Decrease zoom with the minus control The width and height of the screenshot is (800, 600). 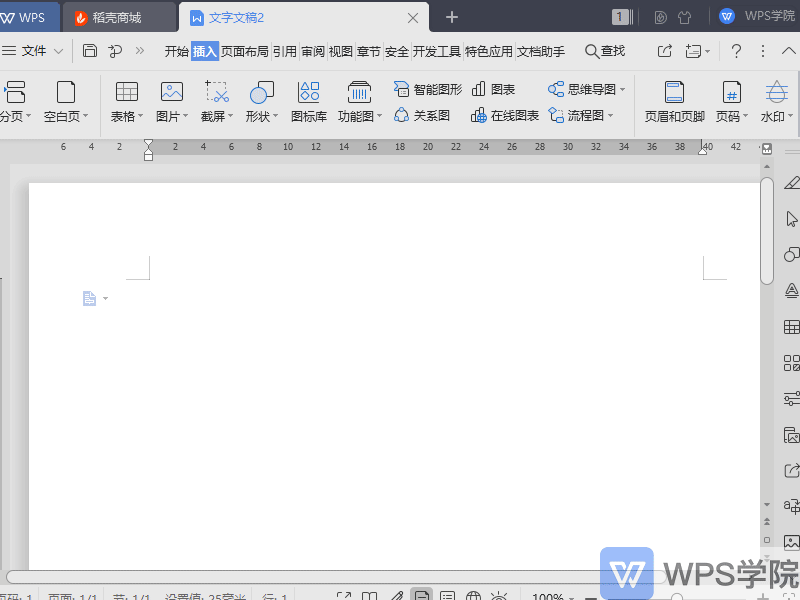592,596
